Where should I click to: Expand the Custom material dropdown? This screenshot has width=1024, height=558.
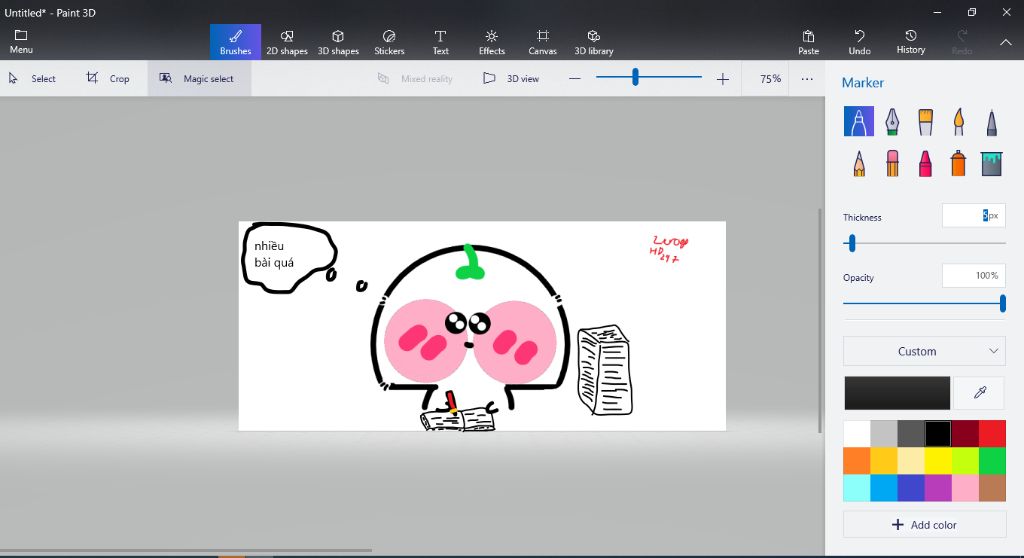[924, 351]
